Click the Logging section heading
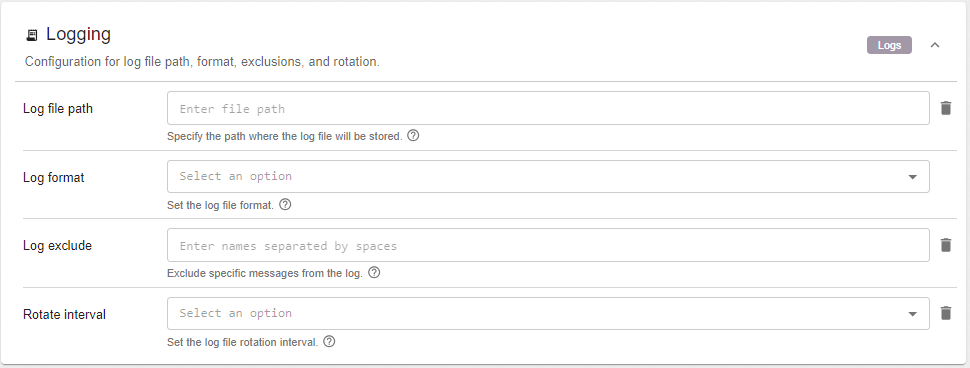The height and width of the screenshot is (368, 970). [x=79, y=34]
